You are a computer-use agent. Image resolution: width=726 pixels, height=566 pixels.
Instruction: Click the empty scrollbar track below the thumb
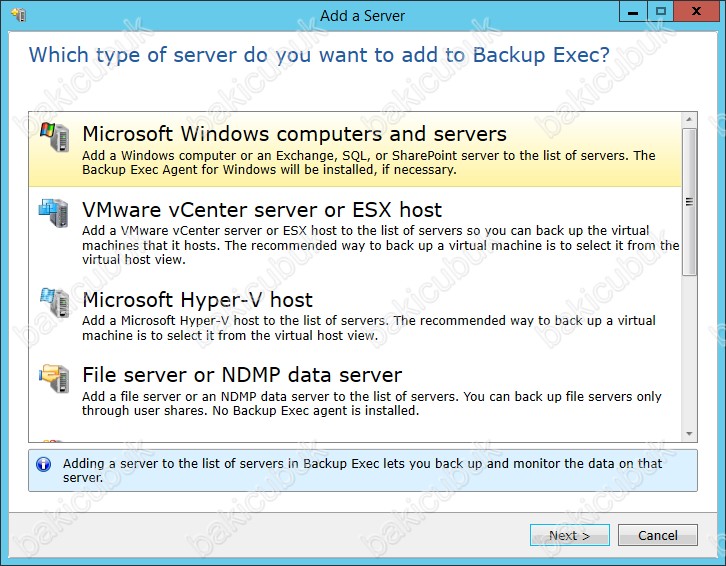pos(688,350)
